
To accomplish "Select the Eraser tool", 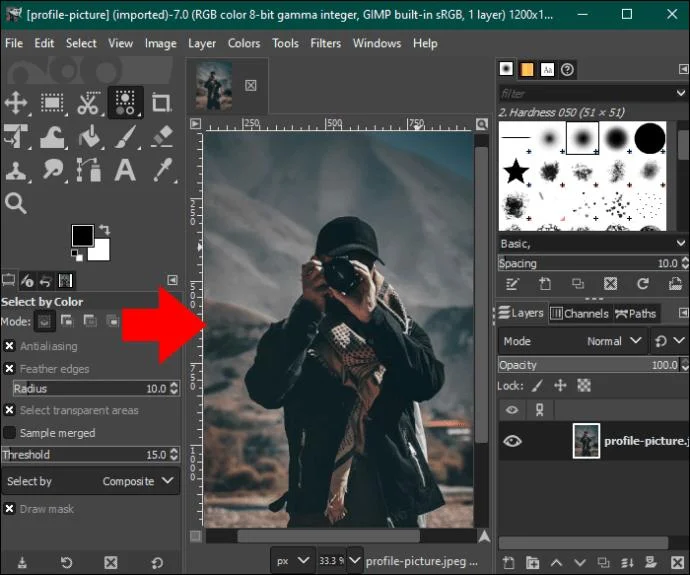I will pyautogui.click(x=161, y=136).
